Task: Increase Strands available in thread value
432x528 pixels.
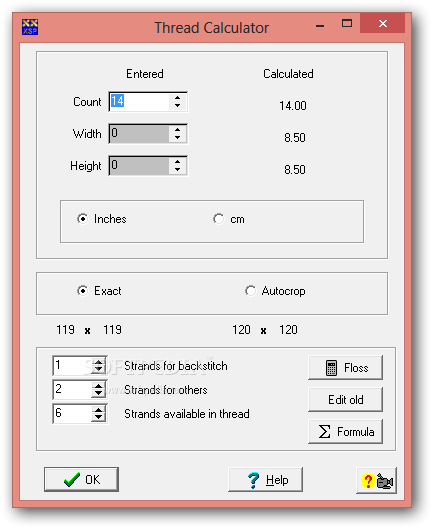Action: 98,410
